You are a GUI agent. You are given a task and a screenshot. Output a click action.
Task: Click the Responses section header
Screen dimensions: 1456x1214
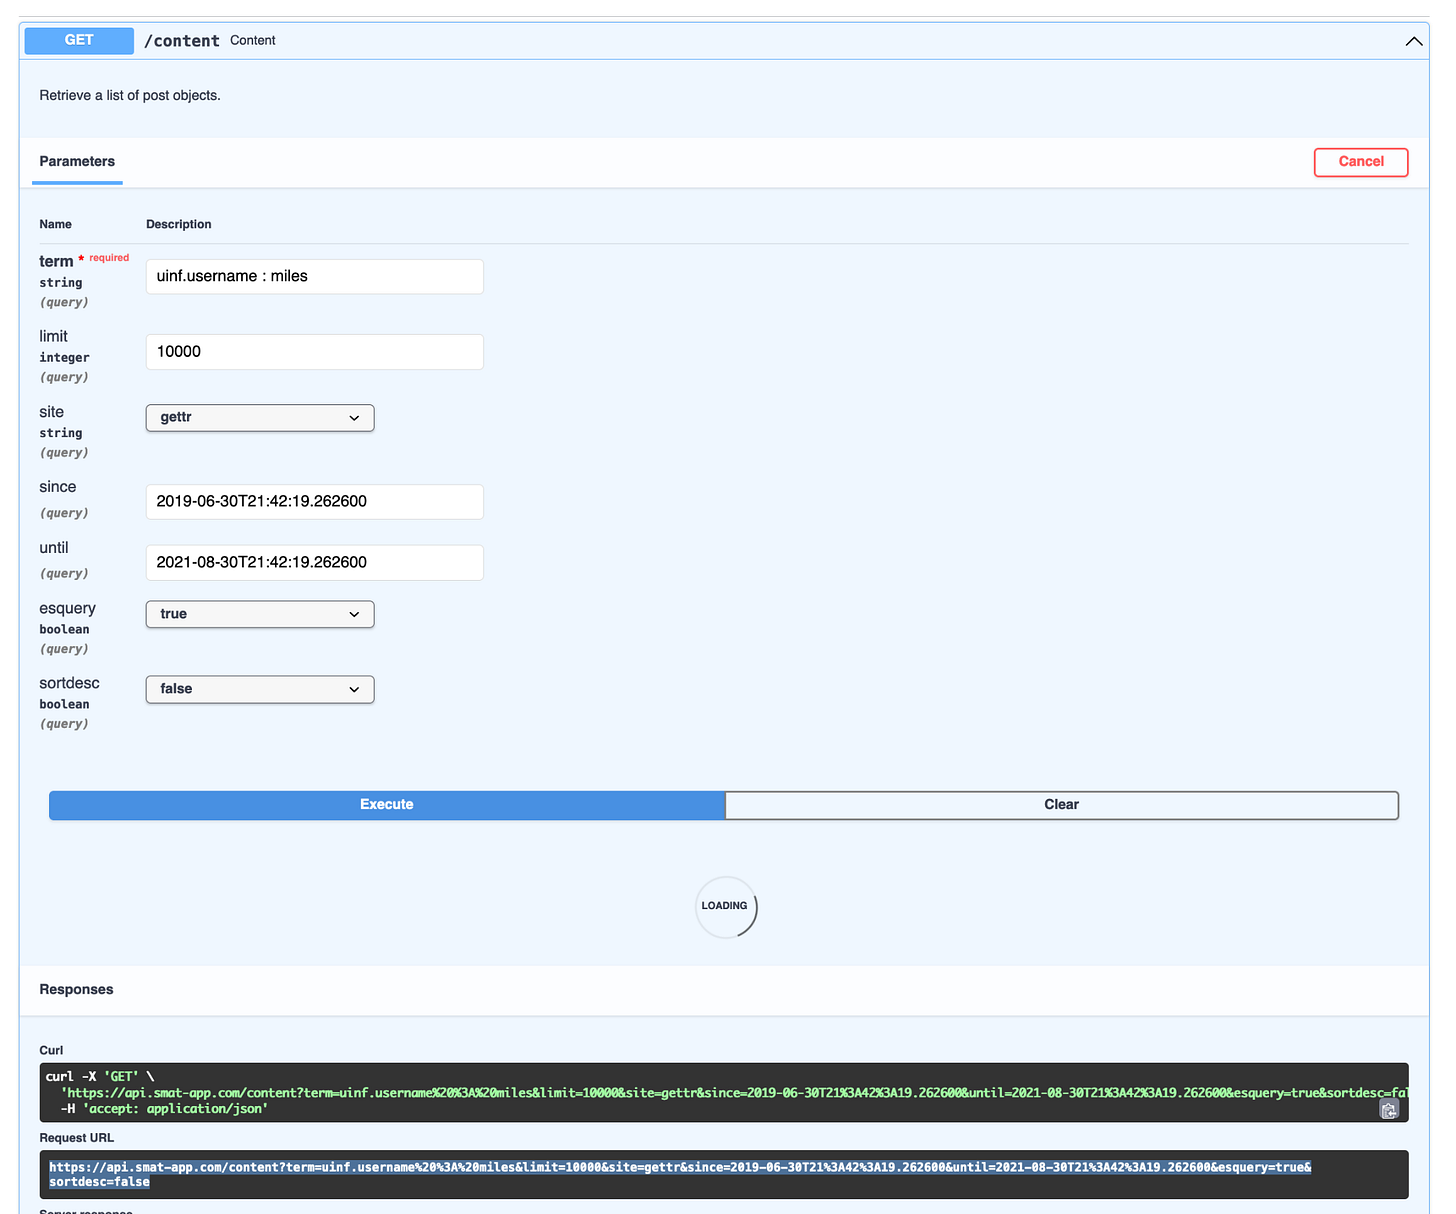pyautogui.click(x=76, y=990)
